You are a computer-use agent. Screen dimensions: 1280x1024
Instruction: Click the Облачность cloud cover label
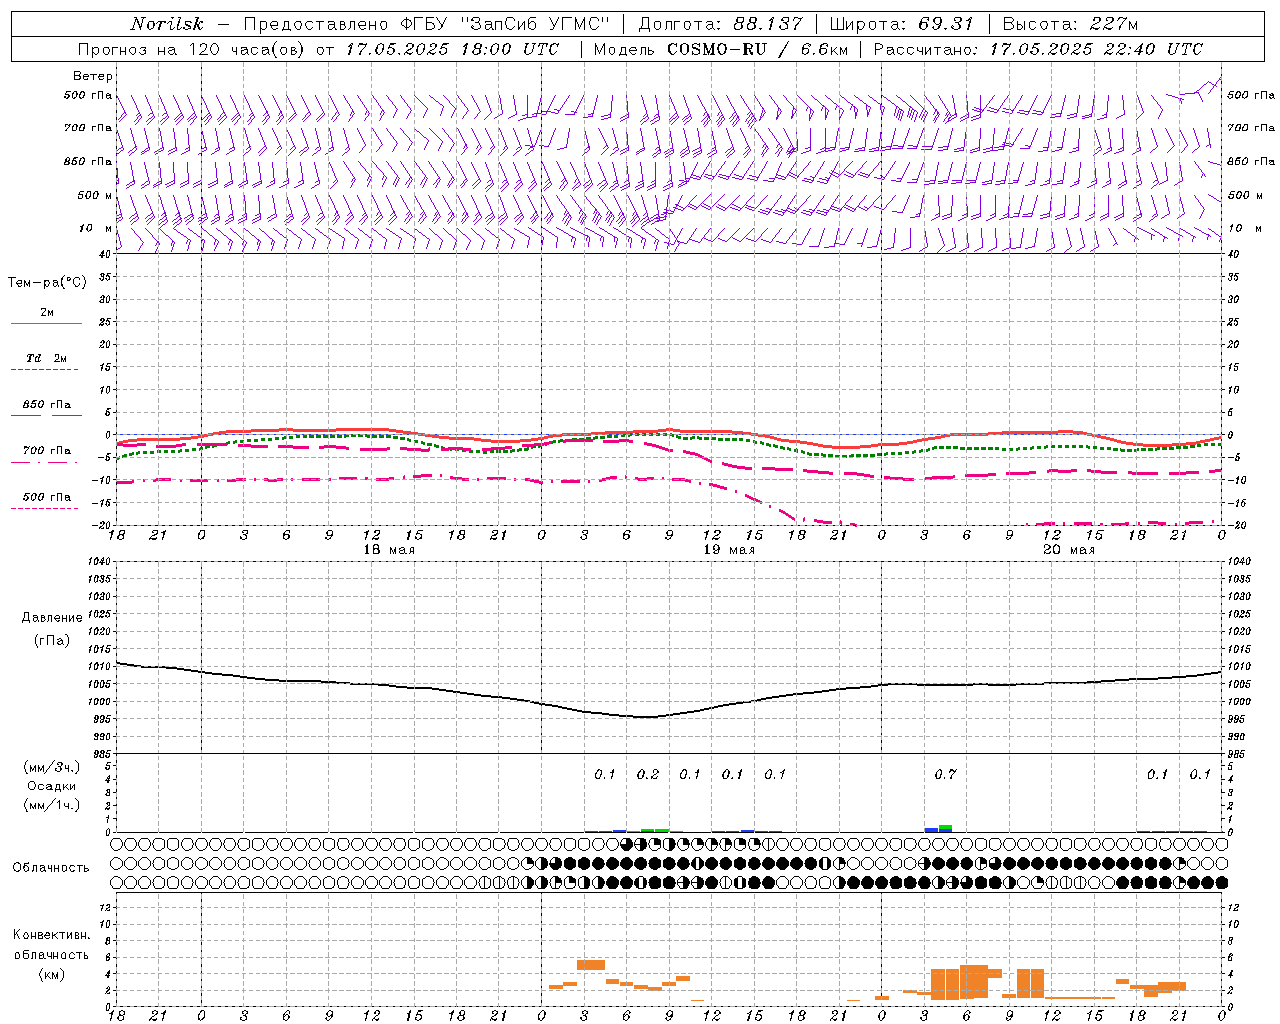[x=51, y=867]
